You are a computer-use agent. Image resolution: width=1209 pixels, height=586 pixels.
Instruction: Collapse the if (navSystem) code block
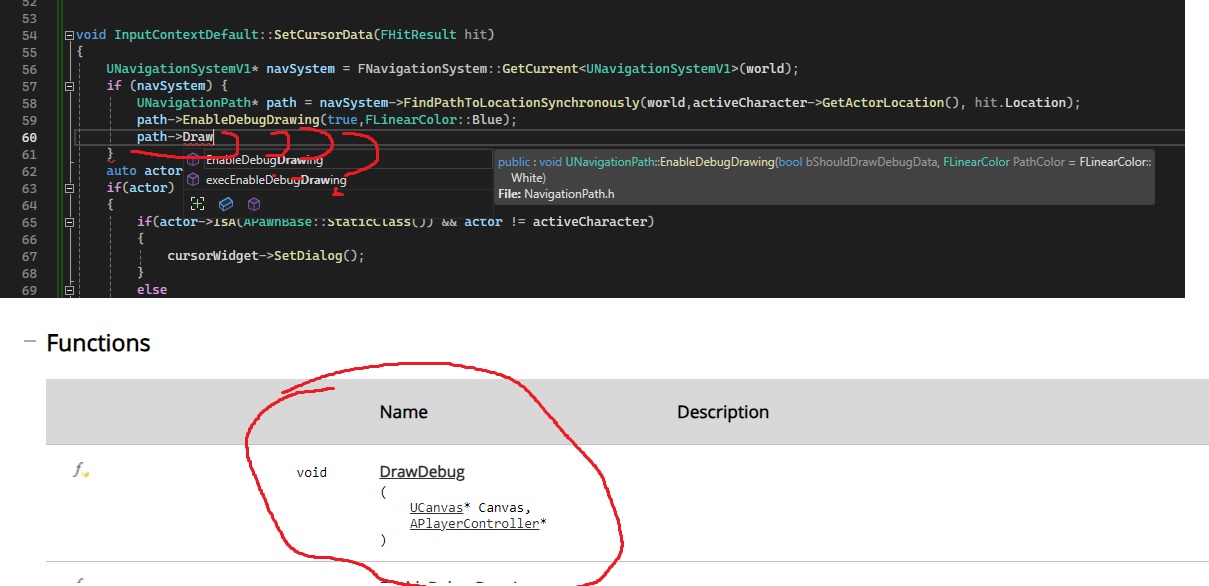click(69, 86)
